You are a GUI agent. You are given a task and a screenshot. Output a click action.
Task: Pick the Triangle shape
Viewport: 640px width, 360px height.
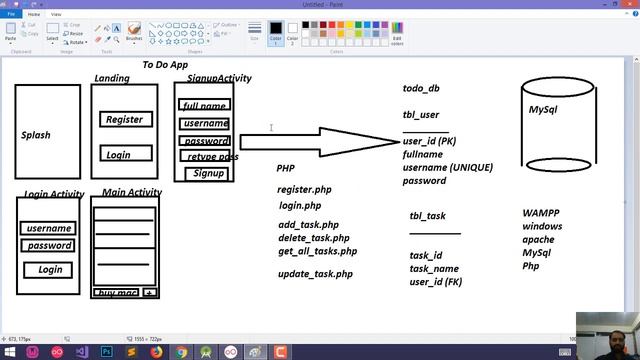200,25
